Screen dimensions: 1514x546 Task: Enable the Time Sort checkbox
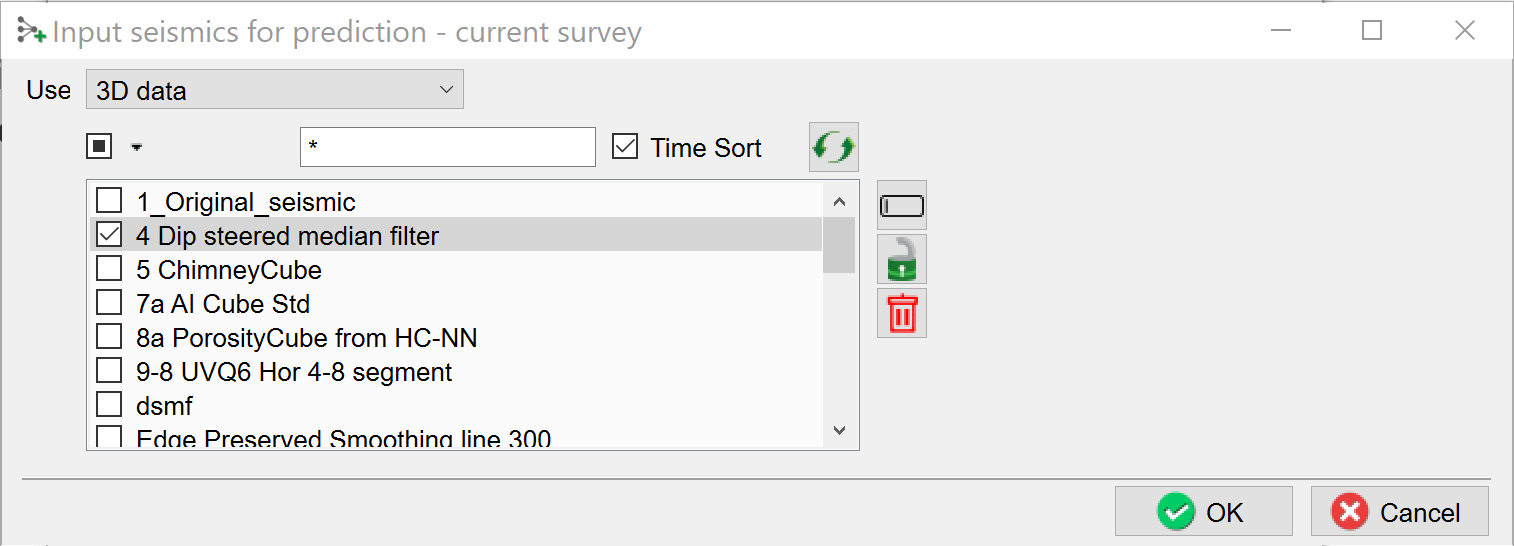click(x=625, y=148)
